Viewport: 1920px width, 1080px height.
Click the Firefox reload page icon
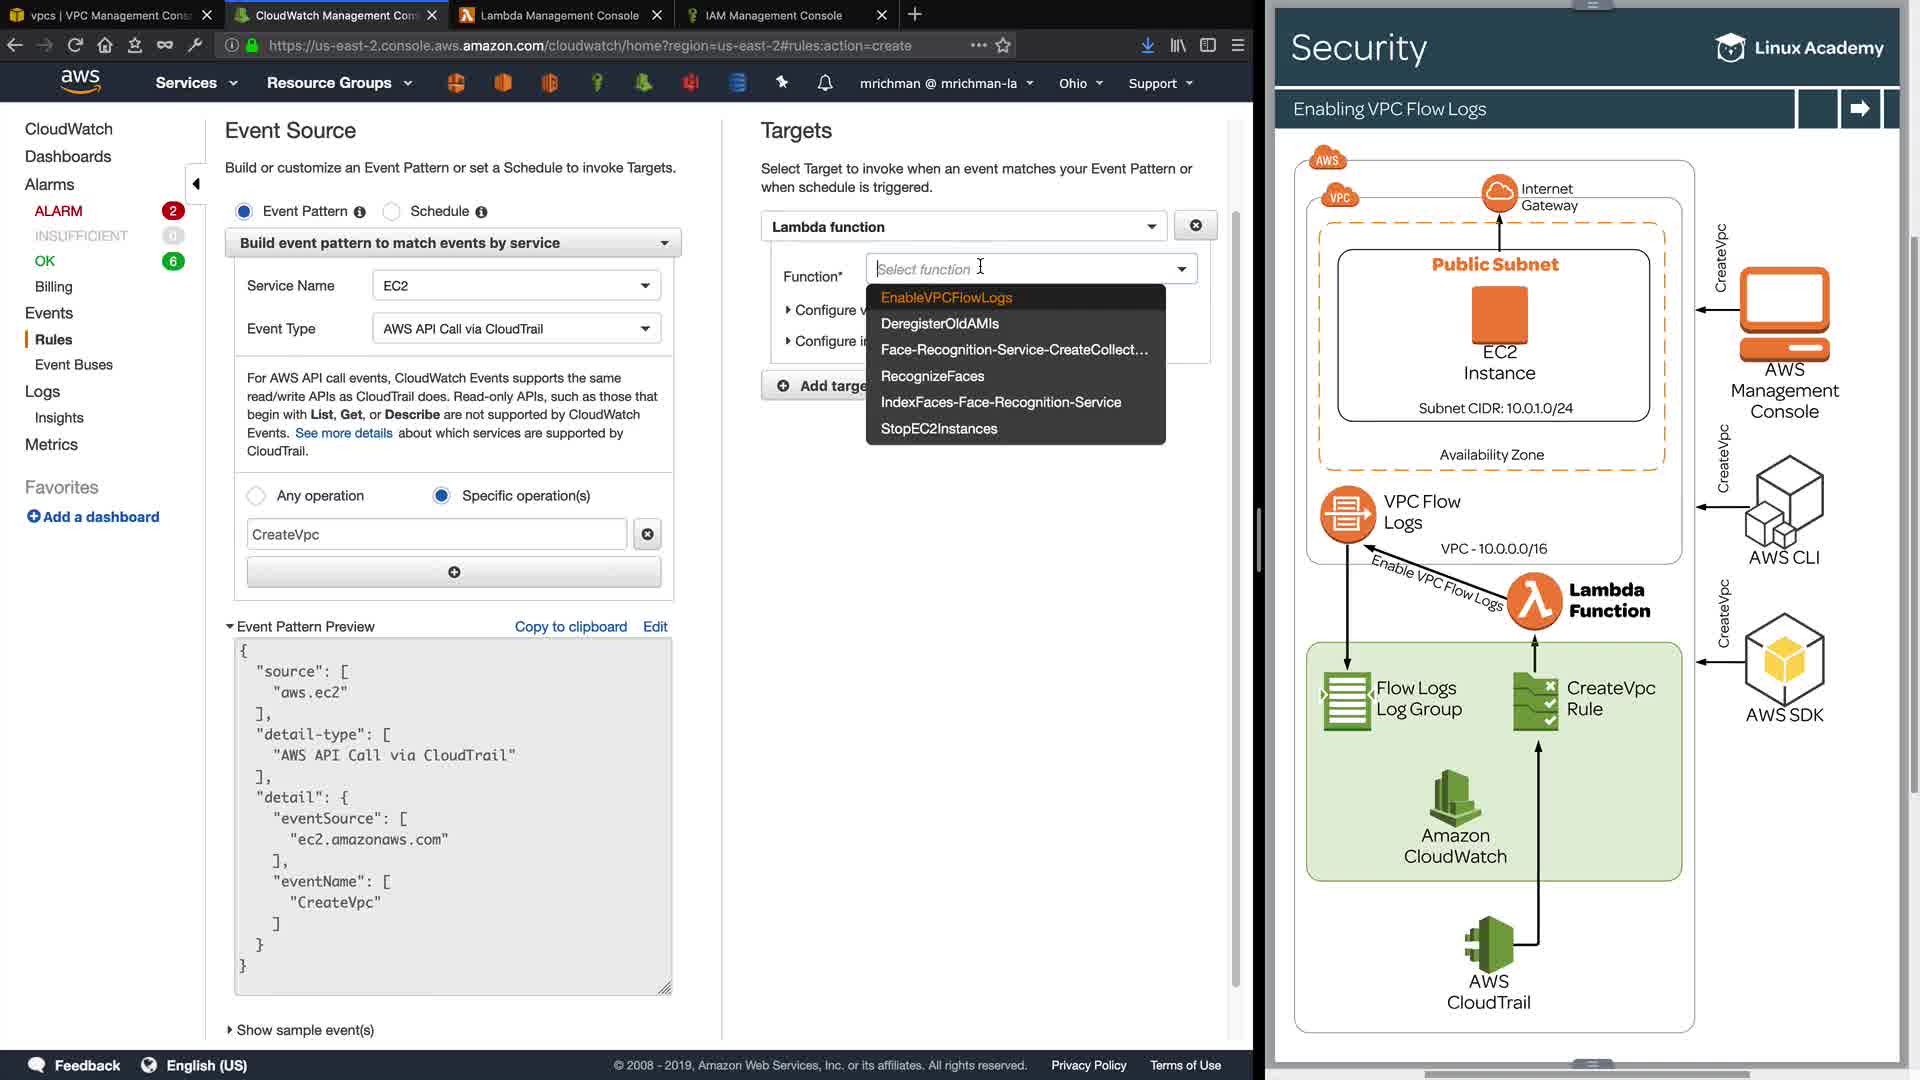click(75, 45)
